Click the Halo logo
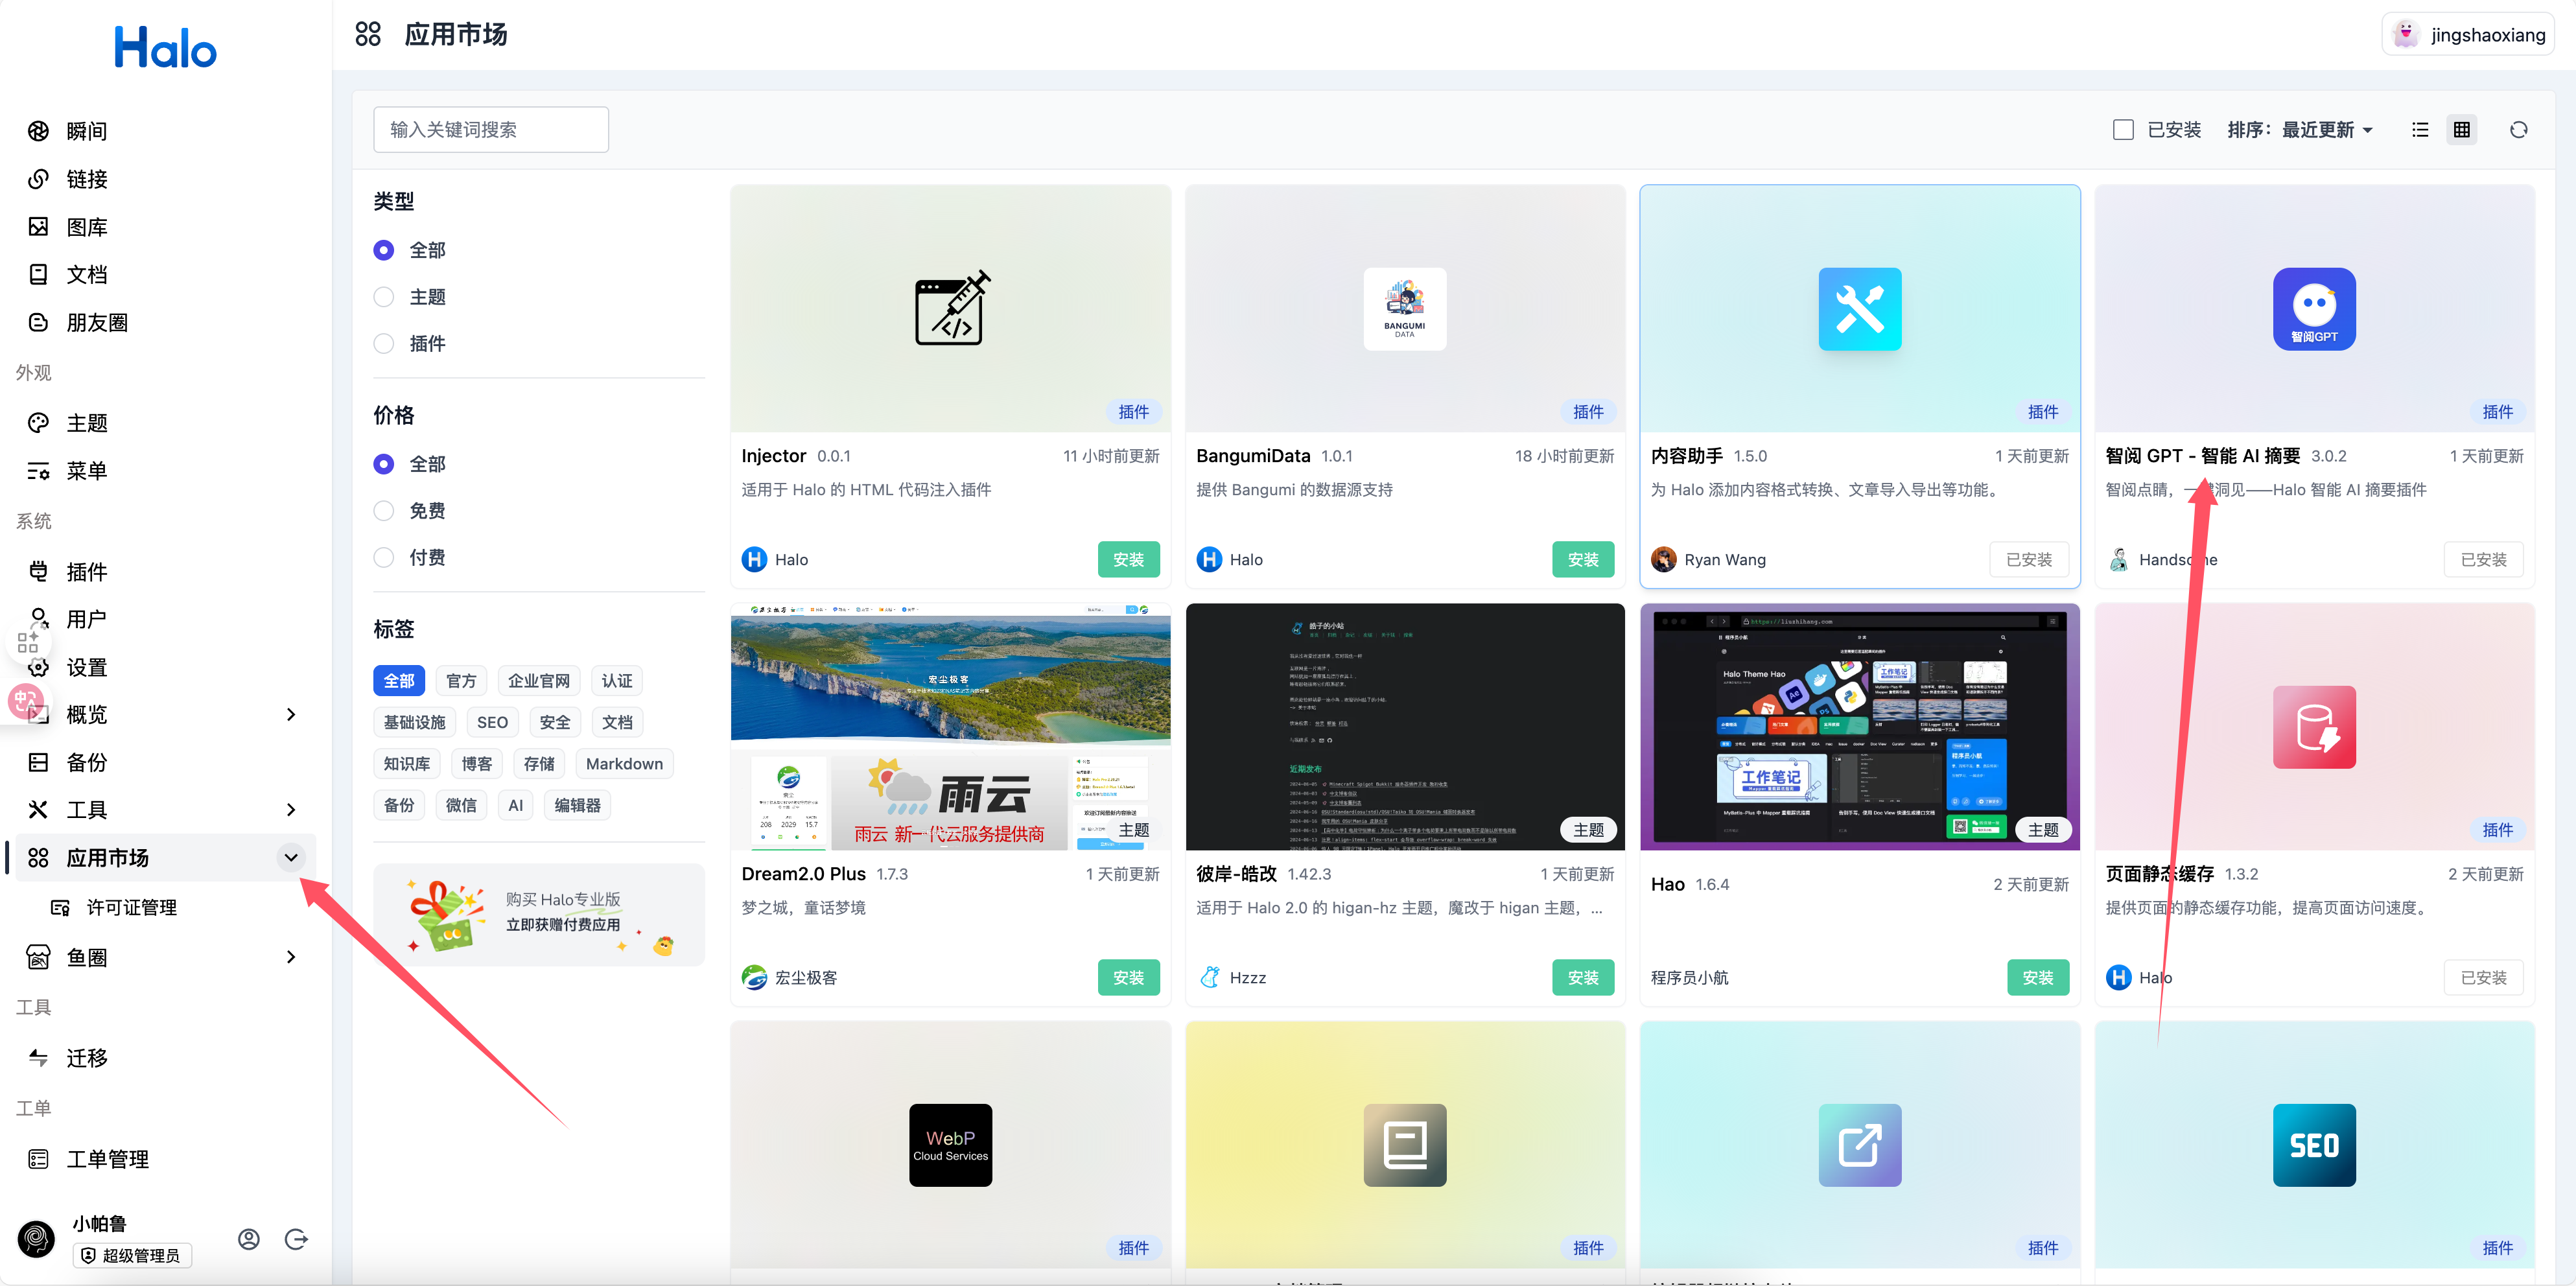This screenshot has width=2576, height=1286. (x=165, y=47)
